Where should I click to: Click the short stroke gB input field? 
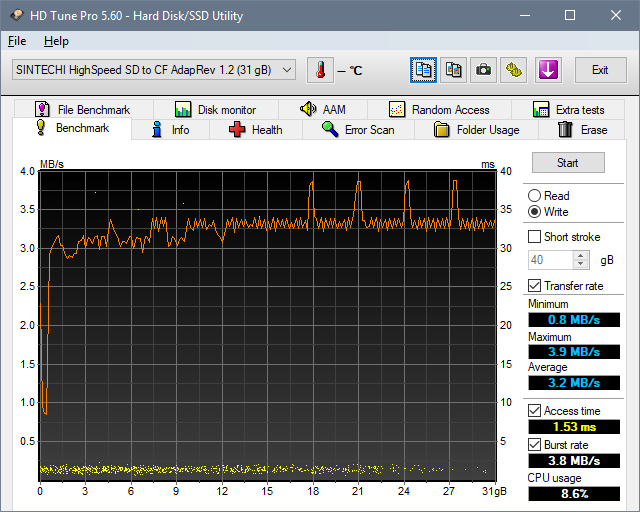tap(551, 260)
